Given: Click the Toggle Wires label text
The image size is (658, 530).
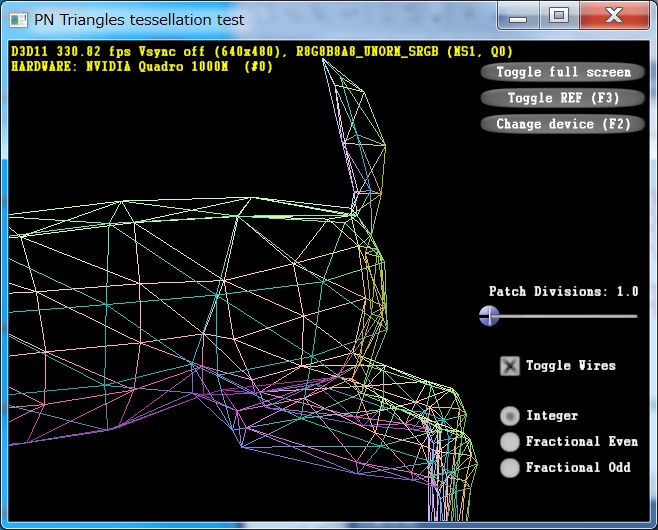Looking at the screenshot, I should 571,366.
